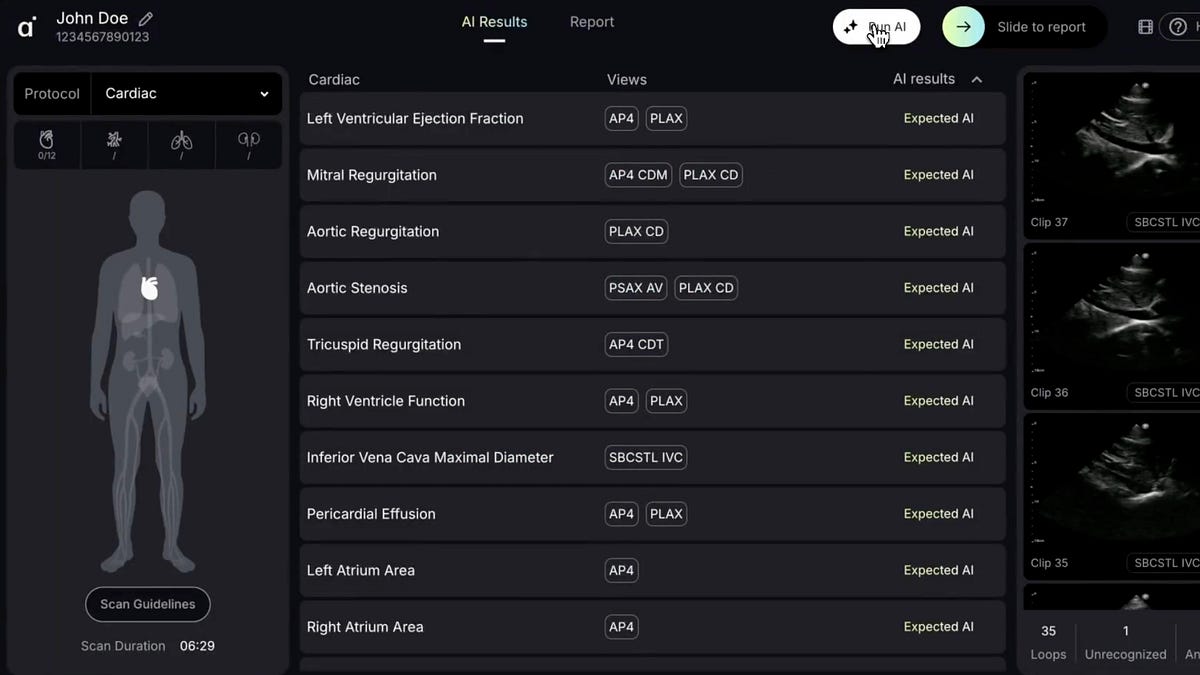
Task: Click the AP4 tag in Left Atrium Area row
Action: (x=622, y=571)
